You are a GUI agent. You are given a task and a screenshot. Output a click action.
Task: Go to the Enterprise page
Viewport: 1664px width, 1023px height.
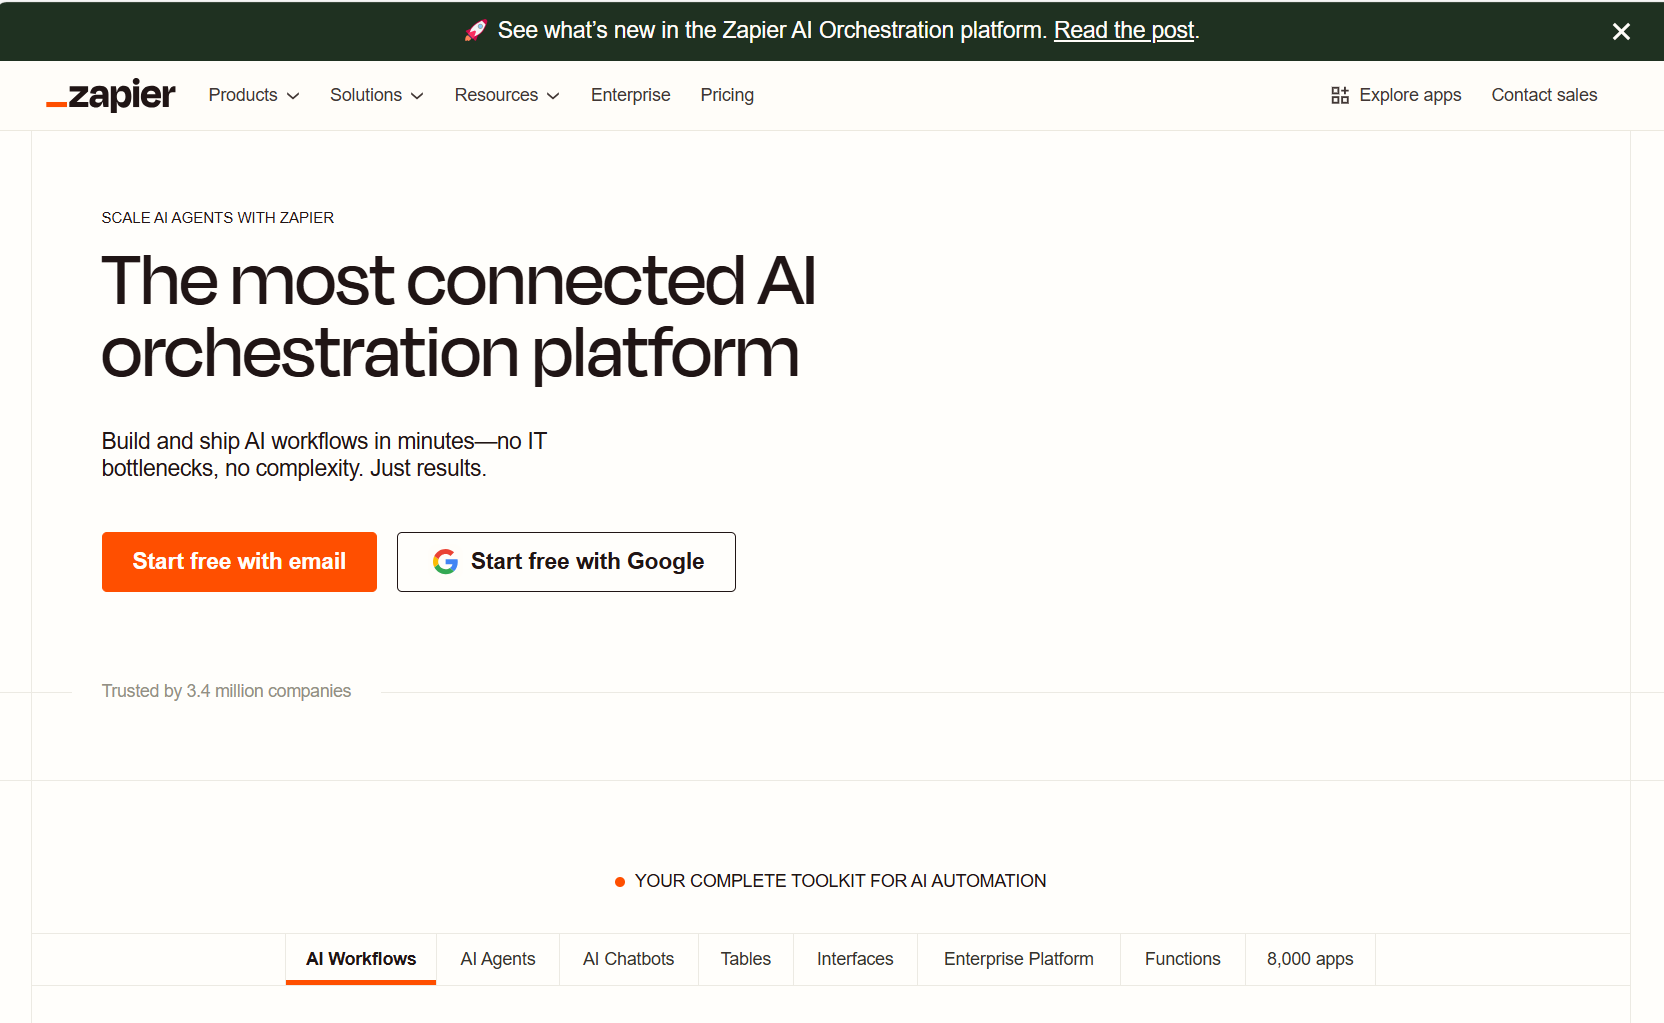631,95
